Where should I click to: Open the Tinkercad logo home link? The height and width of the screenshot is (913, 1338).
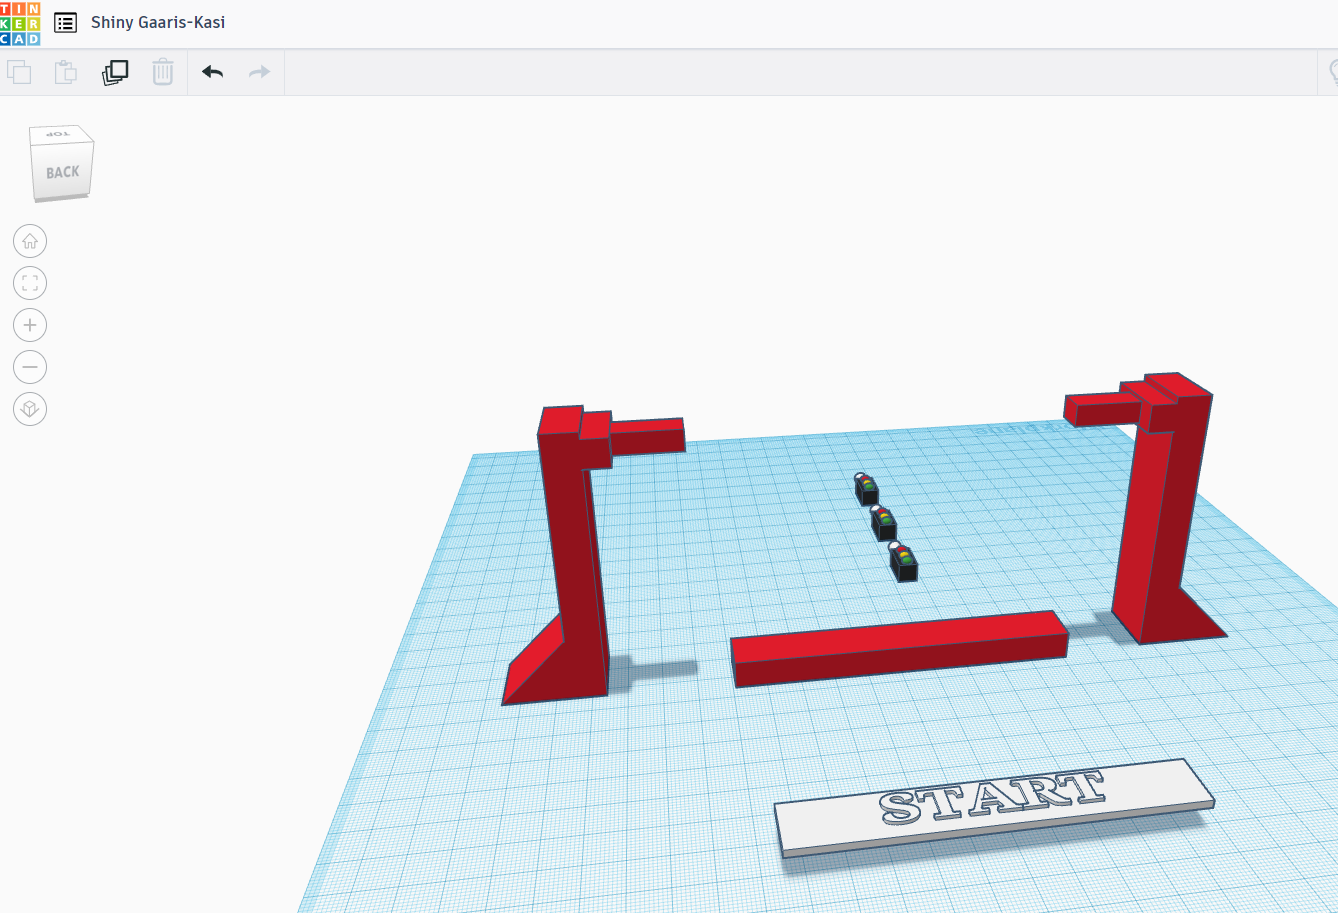tap(20, 23)
